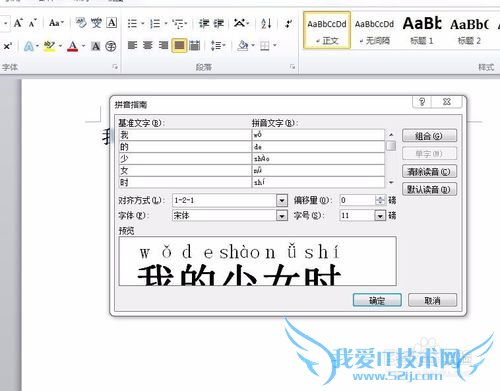Click the pinyin field containing wǒ

(318, 135)
